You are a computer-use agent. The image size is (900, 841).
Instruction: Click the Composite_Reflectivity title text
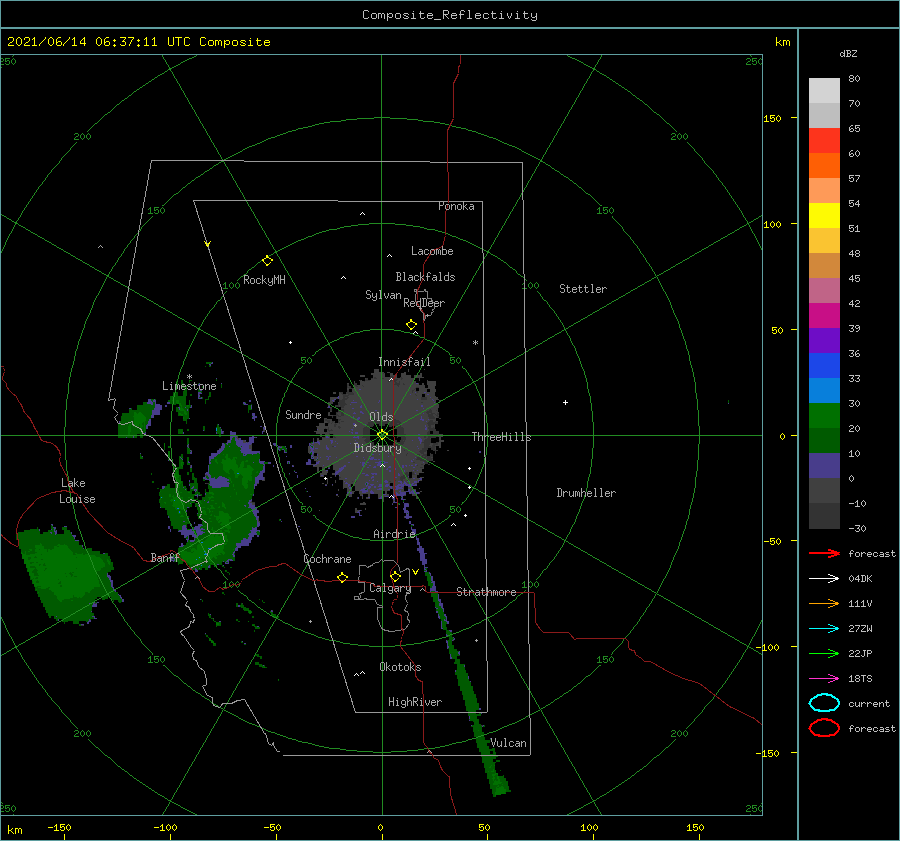point(450,15)
